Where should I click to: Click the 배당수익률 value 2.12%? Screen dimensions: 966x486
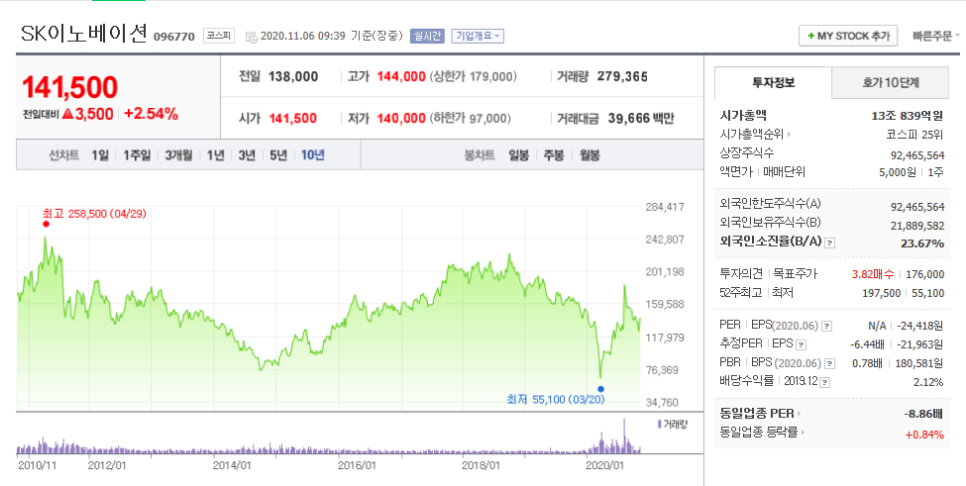click(x=928, y=383)
